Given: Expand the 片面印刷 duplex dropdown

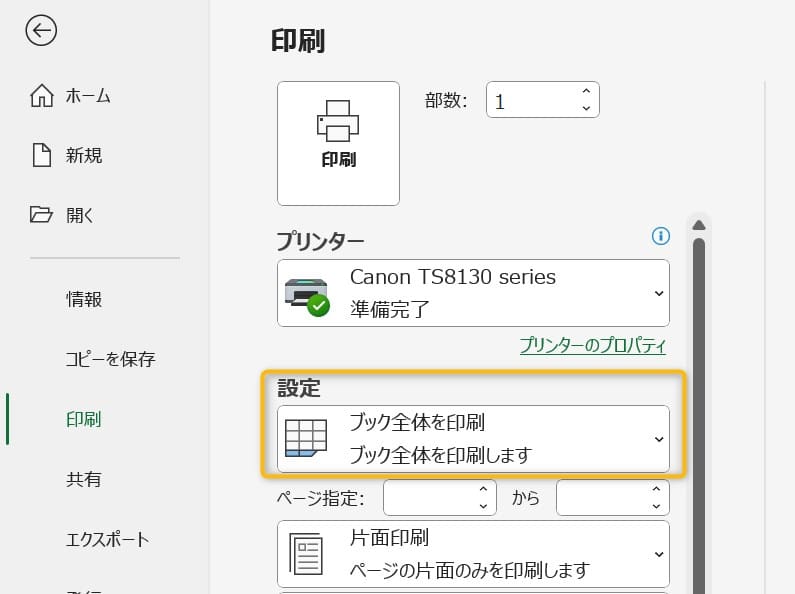Looking at the screenshot, I should [x=658, y=554].
